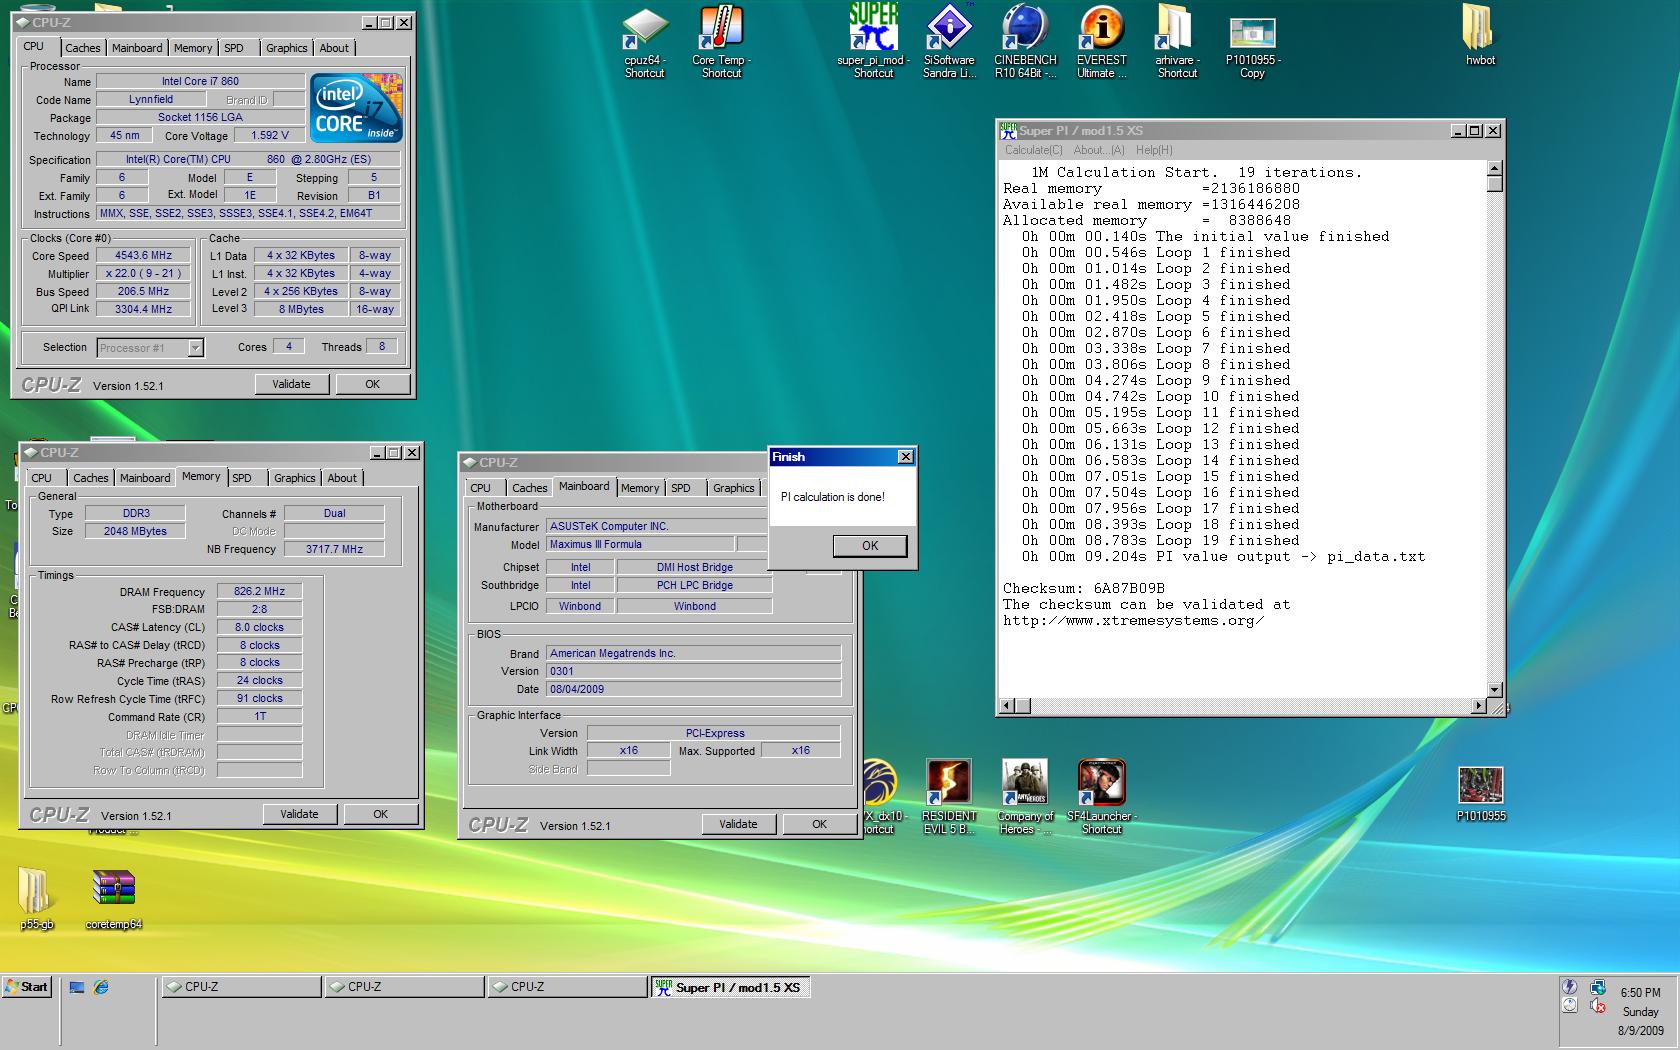Confirm the PI calculation done dialog
This screenshot has width=1680, height=1050.
(870, 546)
